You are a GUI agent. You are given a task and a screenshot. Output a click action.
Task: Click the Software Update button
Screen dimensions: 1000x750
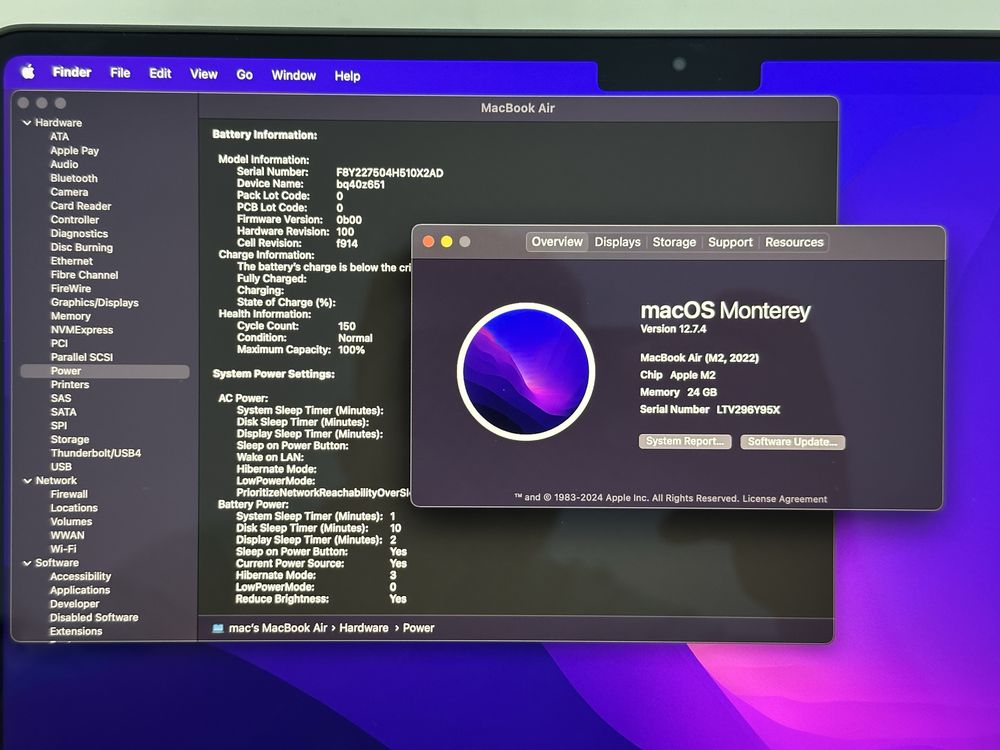(x=793, y=442)
